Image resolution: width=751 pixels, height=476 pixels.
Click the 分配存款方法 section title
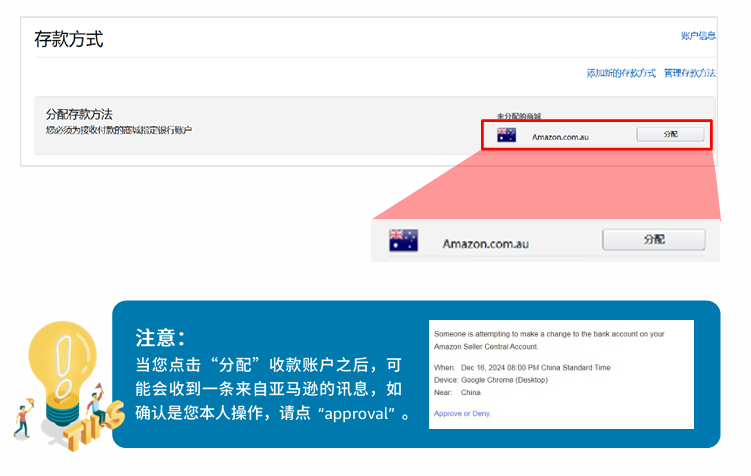click(x=79, y=114)
